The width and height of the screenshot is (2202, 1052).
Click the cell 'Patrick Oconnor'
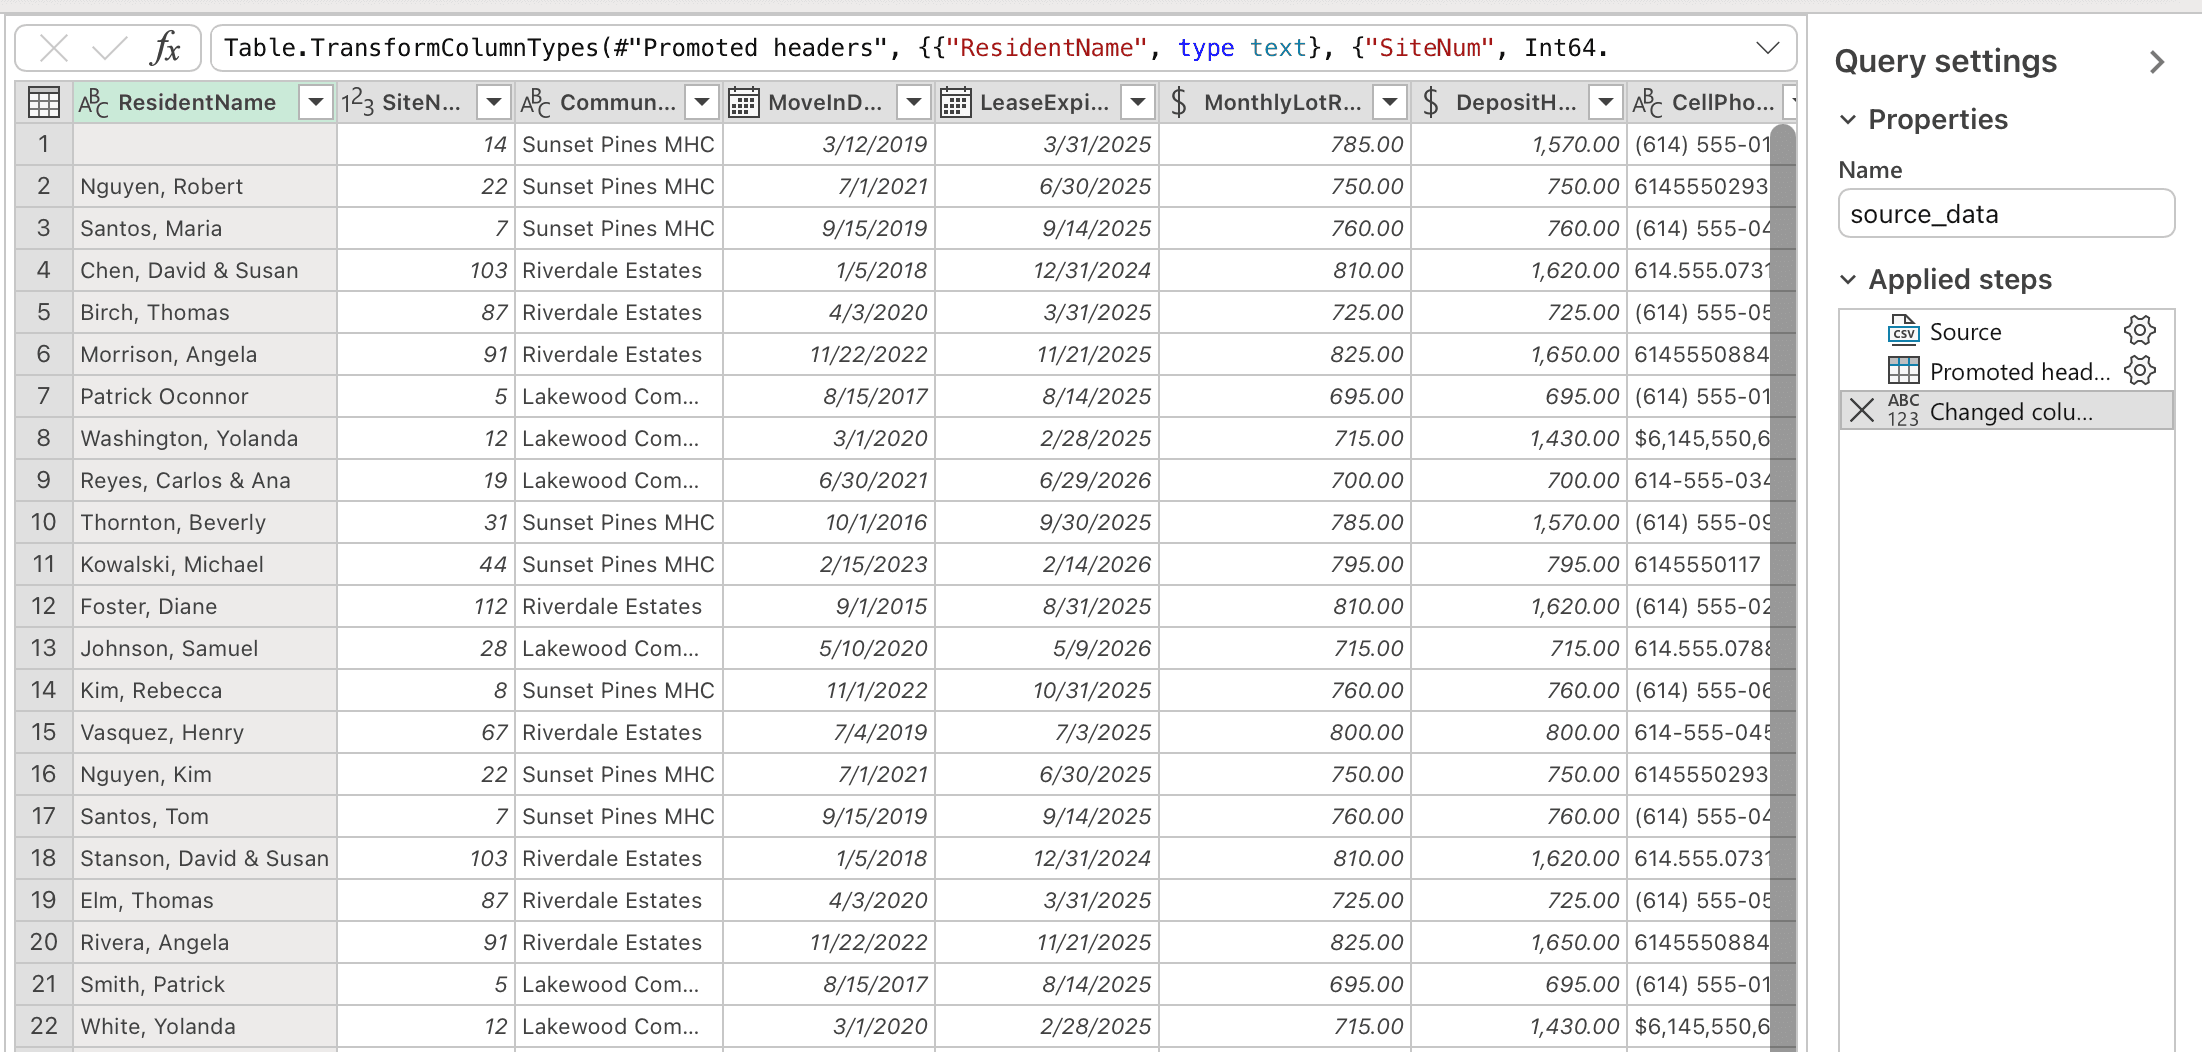pos(205,396)
